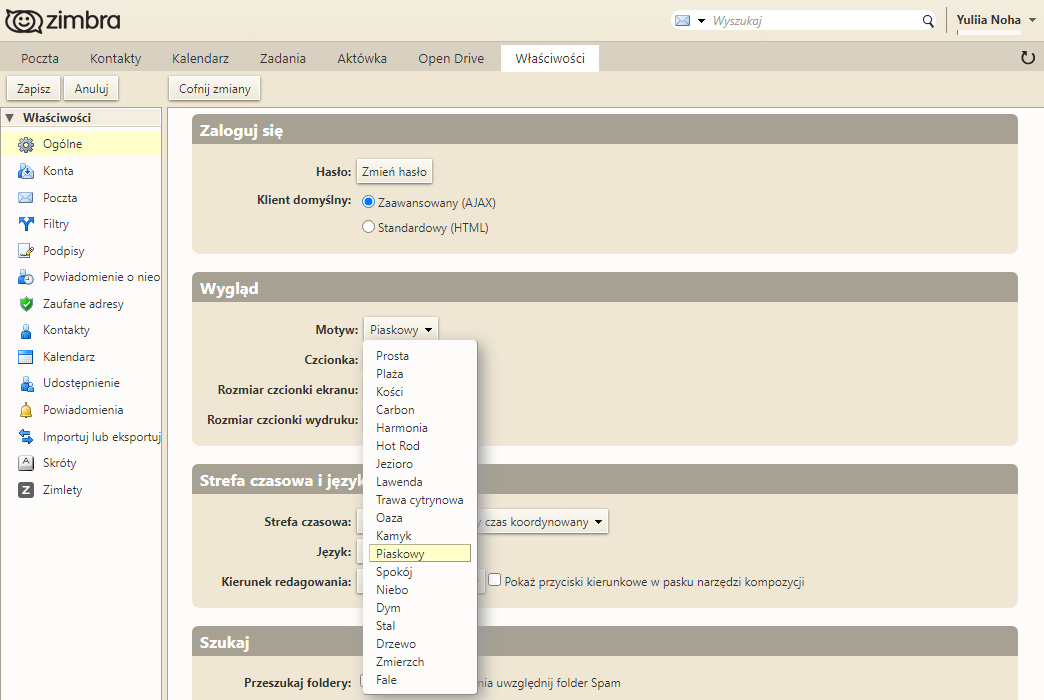Click the Powiadomienia bell icon
Screen dimensions: 1044x700
point(26,410)
